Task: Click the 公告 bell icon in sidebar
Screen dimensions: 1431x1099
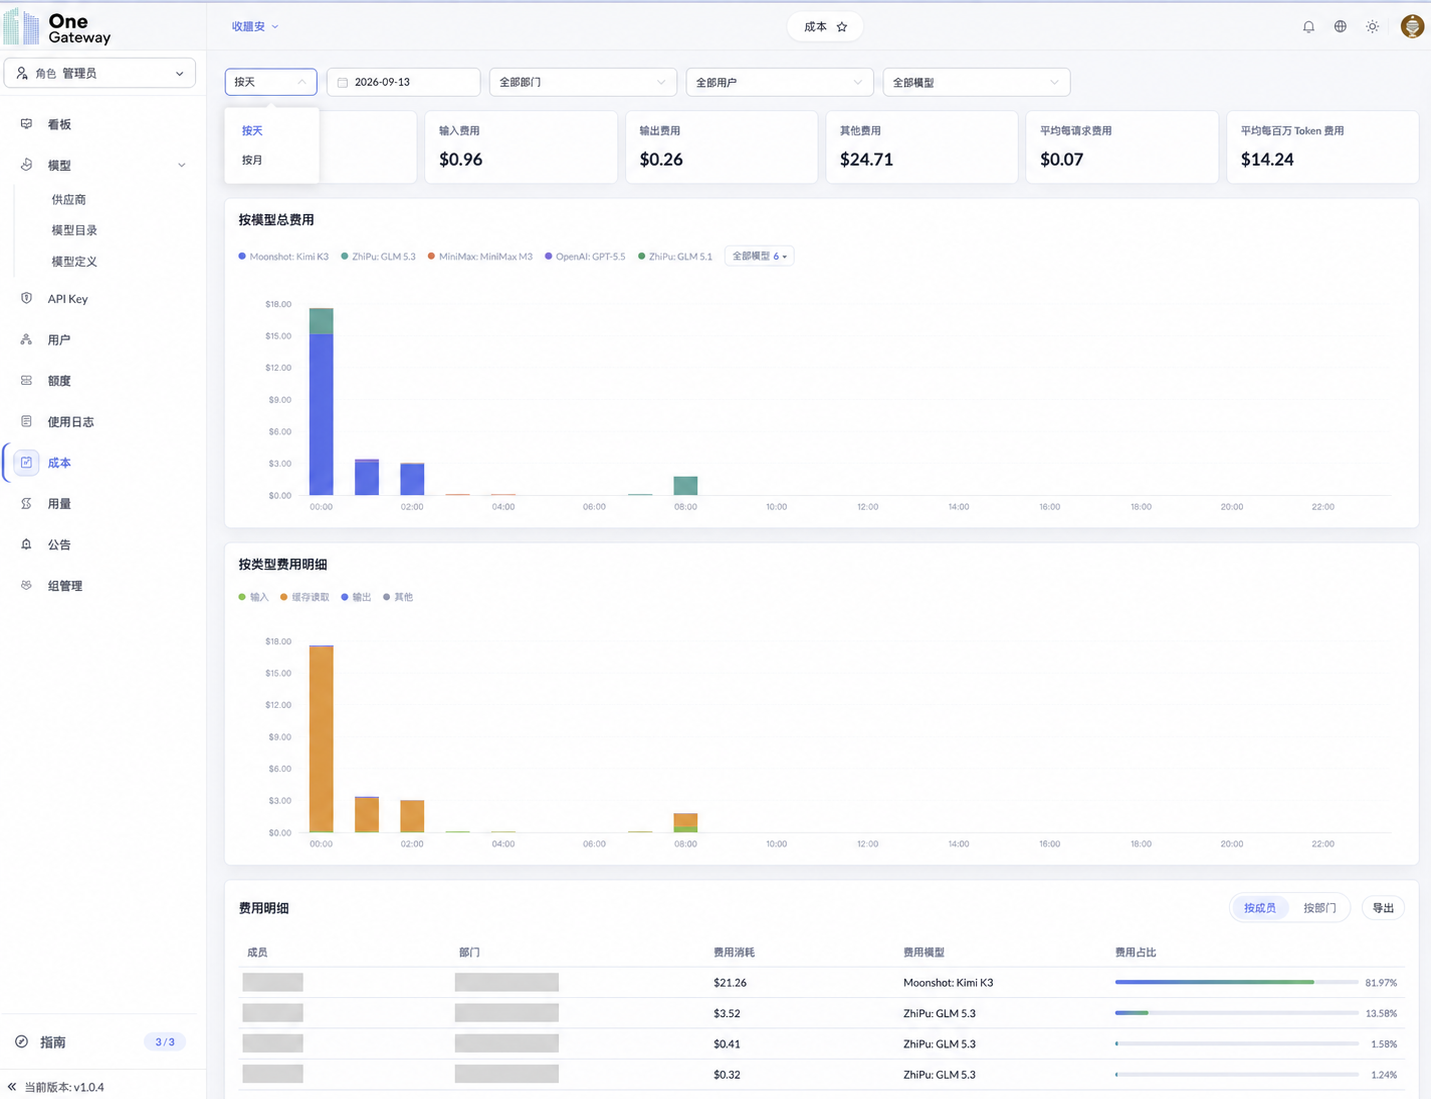Action: coord(26,545)
